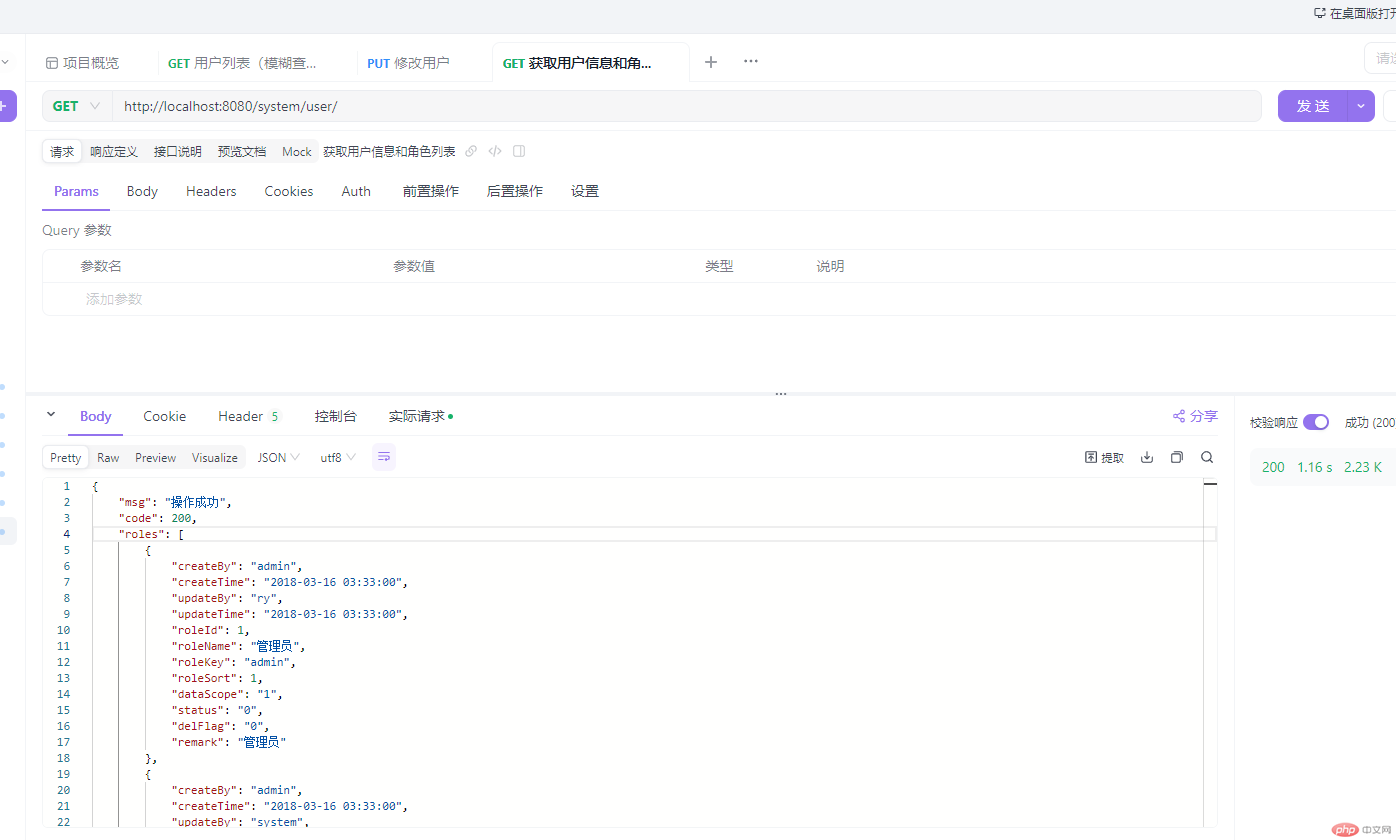Click the 200 status code indicator
The width and height of the screenshot is (1396, 840).
[x=1273, y=467]
